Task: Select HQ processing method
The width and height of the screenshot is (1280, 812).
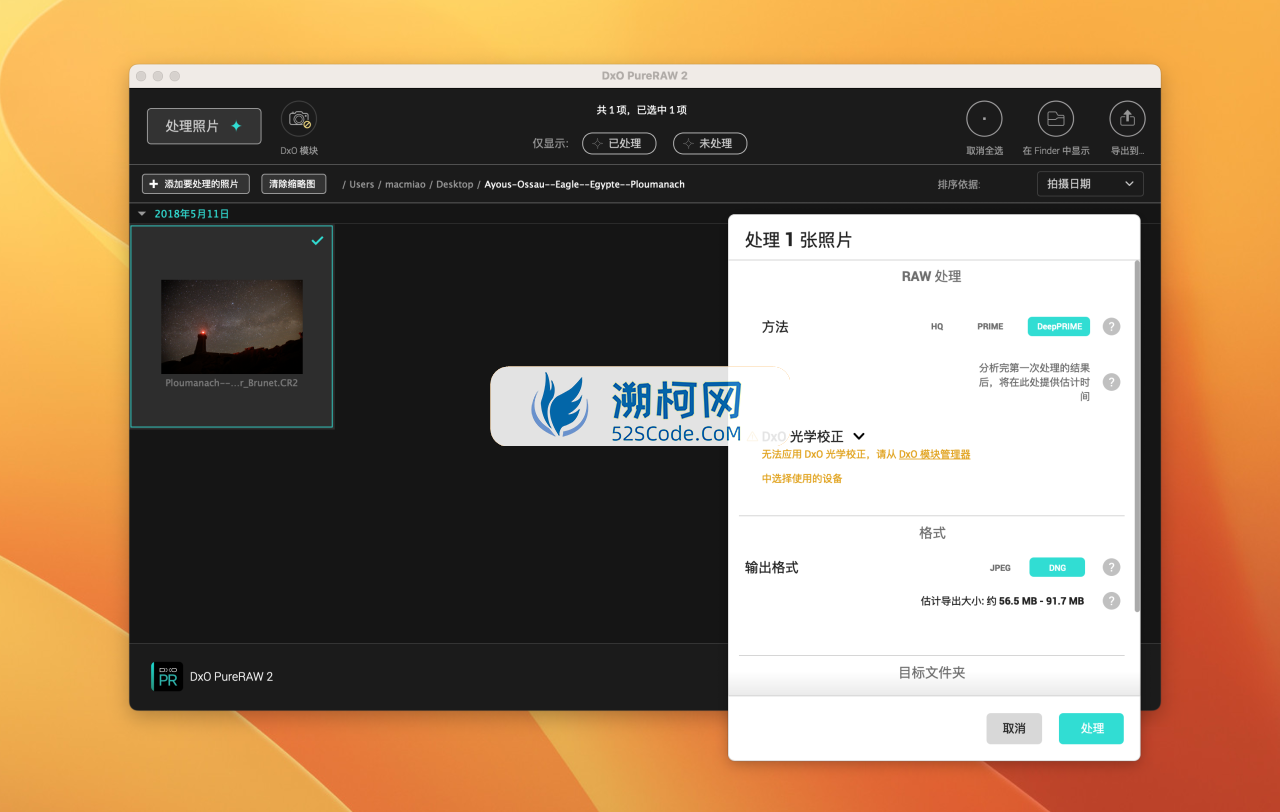Action: (937, 327)
